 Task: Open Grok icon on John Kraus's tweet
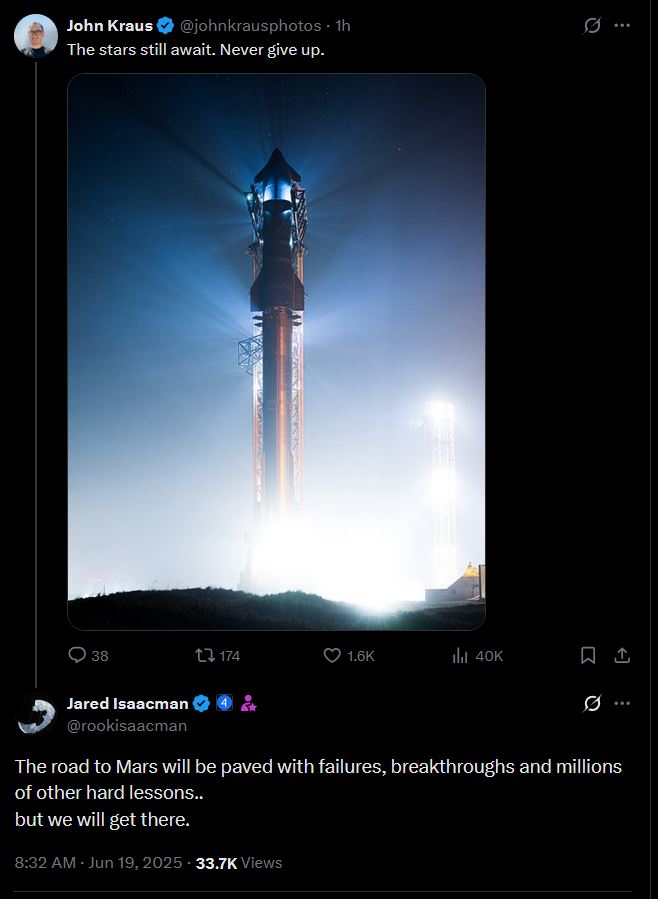pyautogui.click(x=592, y=26)
